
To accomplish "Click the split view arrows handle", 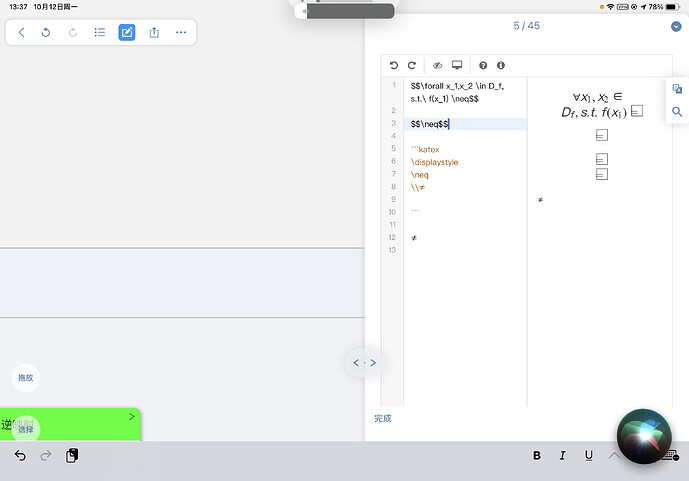I will (x=364, y=363).
